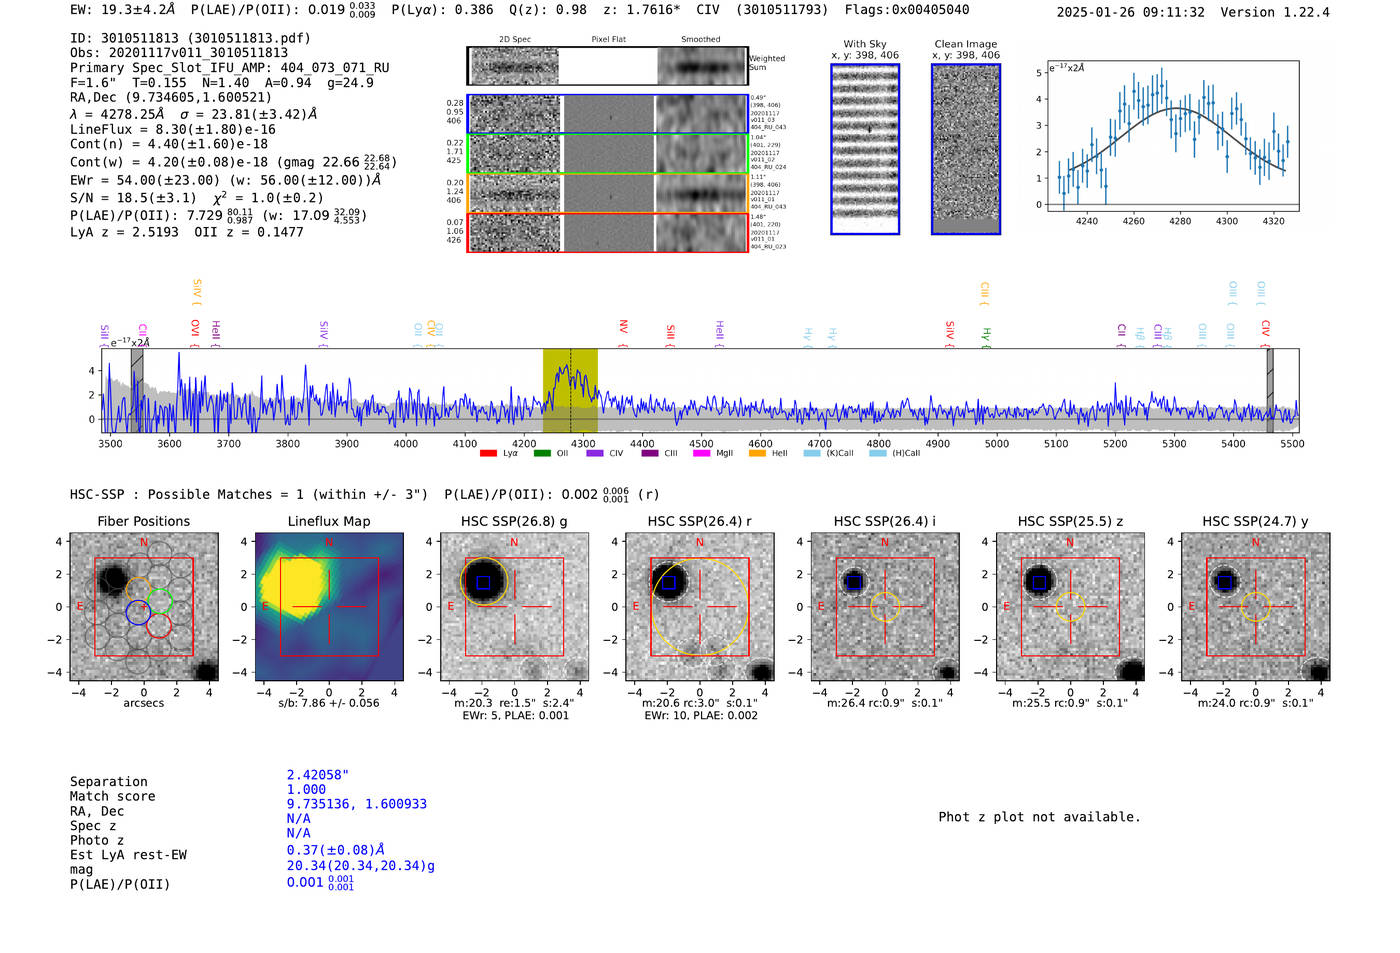Click the purple CIV legend swatch

pyautogui.click(x=595, y=453)
